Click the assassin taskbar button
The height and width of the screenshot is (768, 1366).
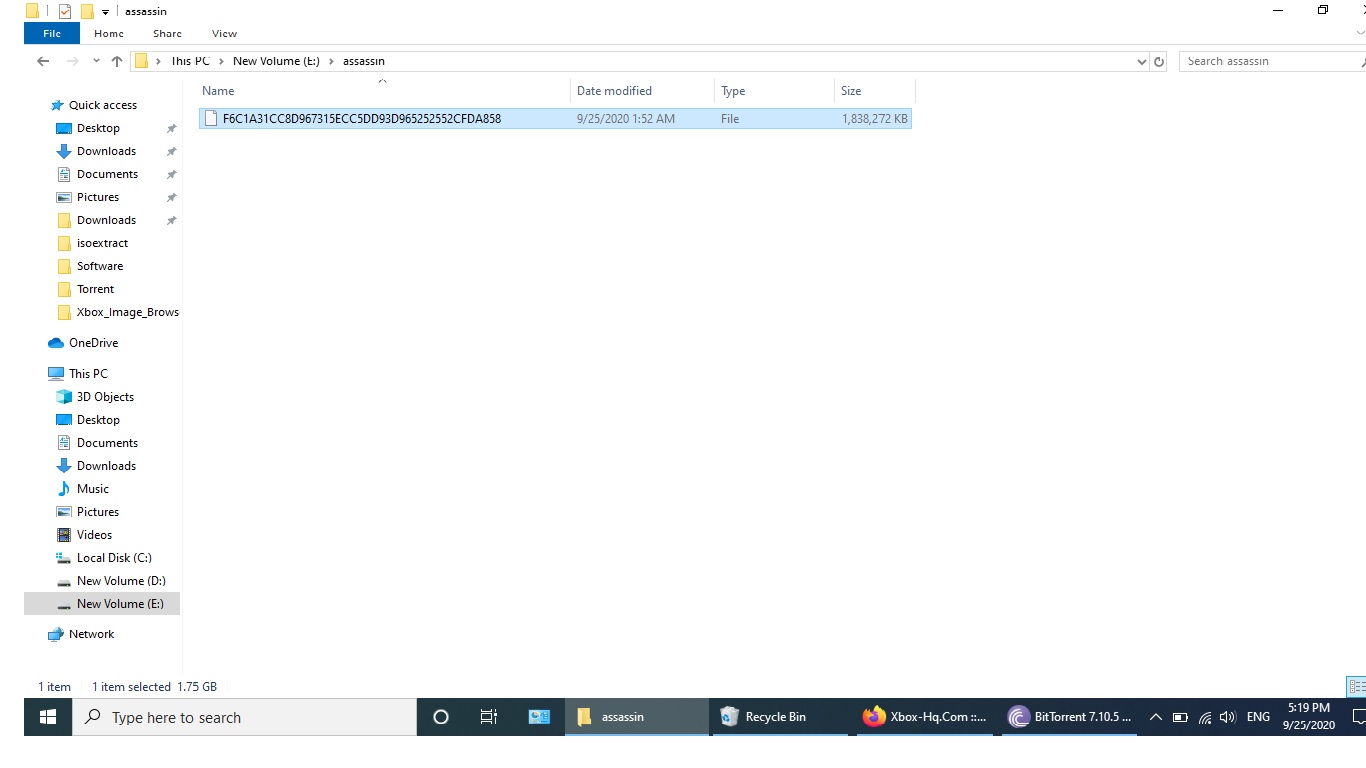click(637, 717)
